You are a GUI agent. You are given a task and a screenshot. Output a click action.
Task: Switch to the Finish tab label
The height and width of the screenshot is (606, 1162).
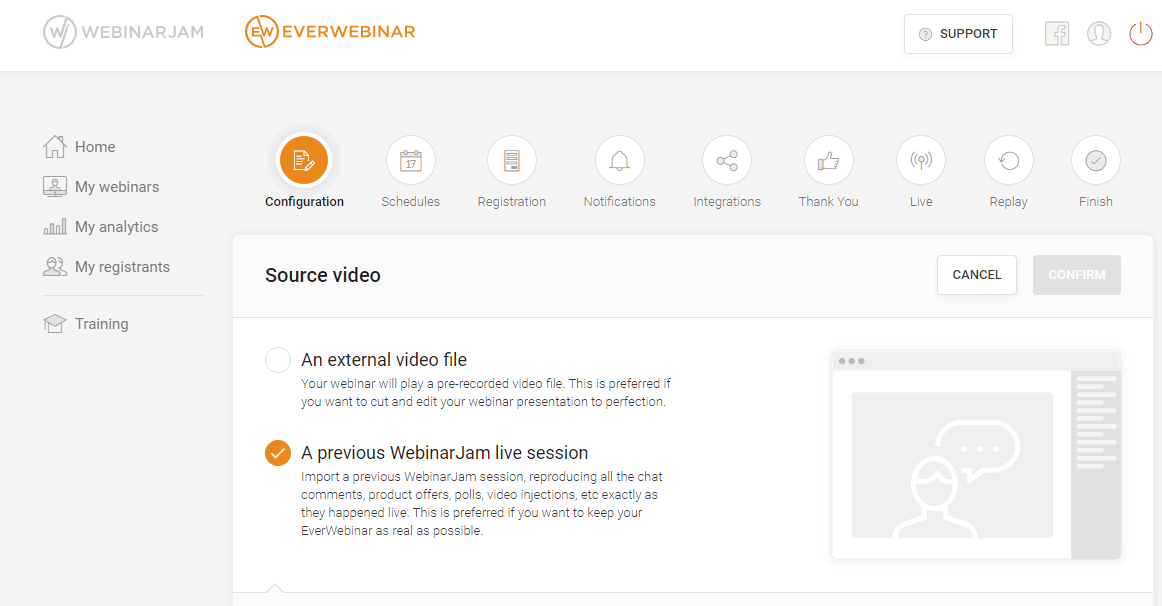[1096, 202]
